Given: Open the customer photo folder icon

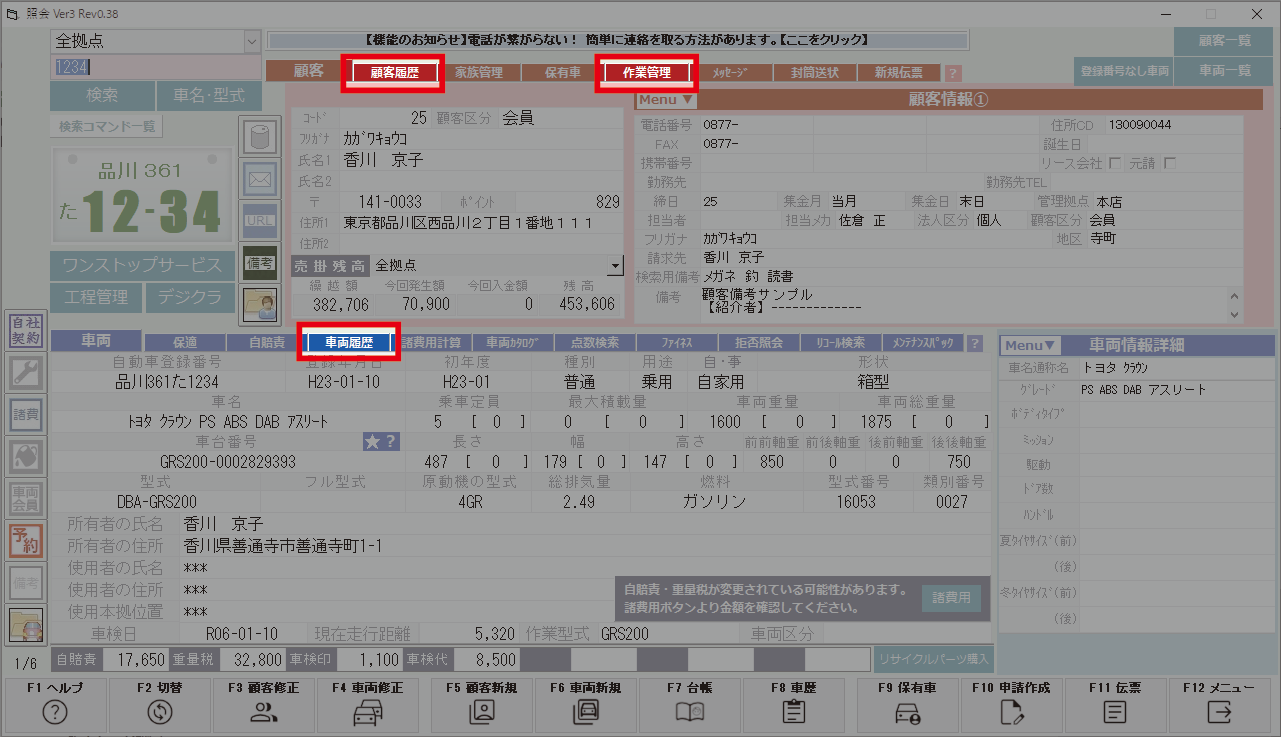Looking at the screenshot, I should pyautogui.click(x=259, y=303).
